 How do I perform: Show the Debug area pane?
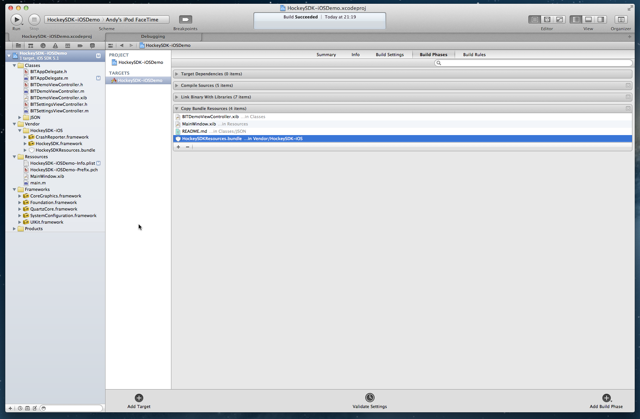pyautogui.click(x=588, y=19)
